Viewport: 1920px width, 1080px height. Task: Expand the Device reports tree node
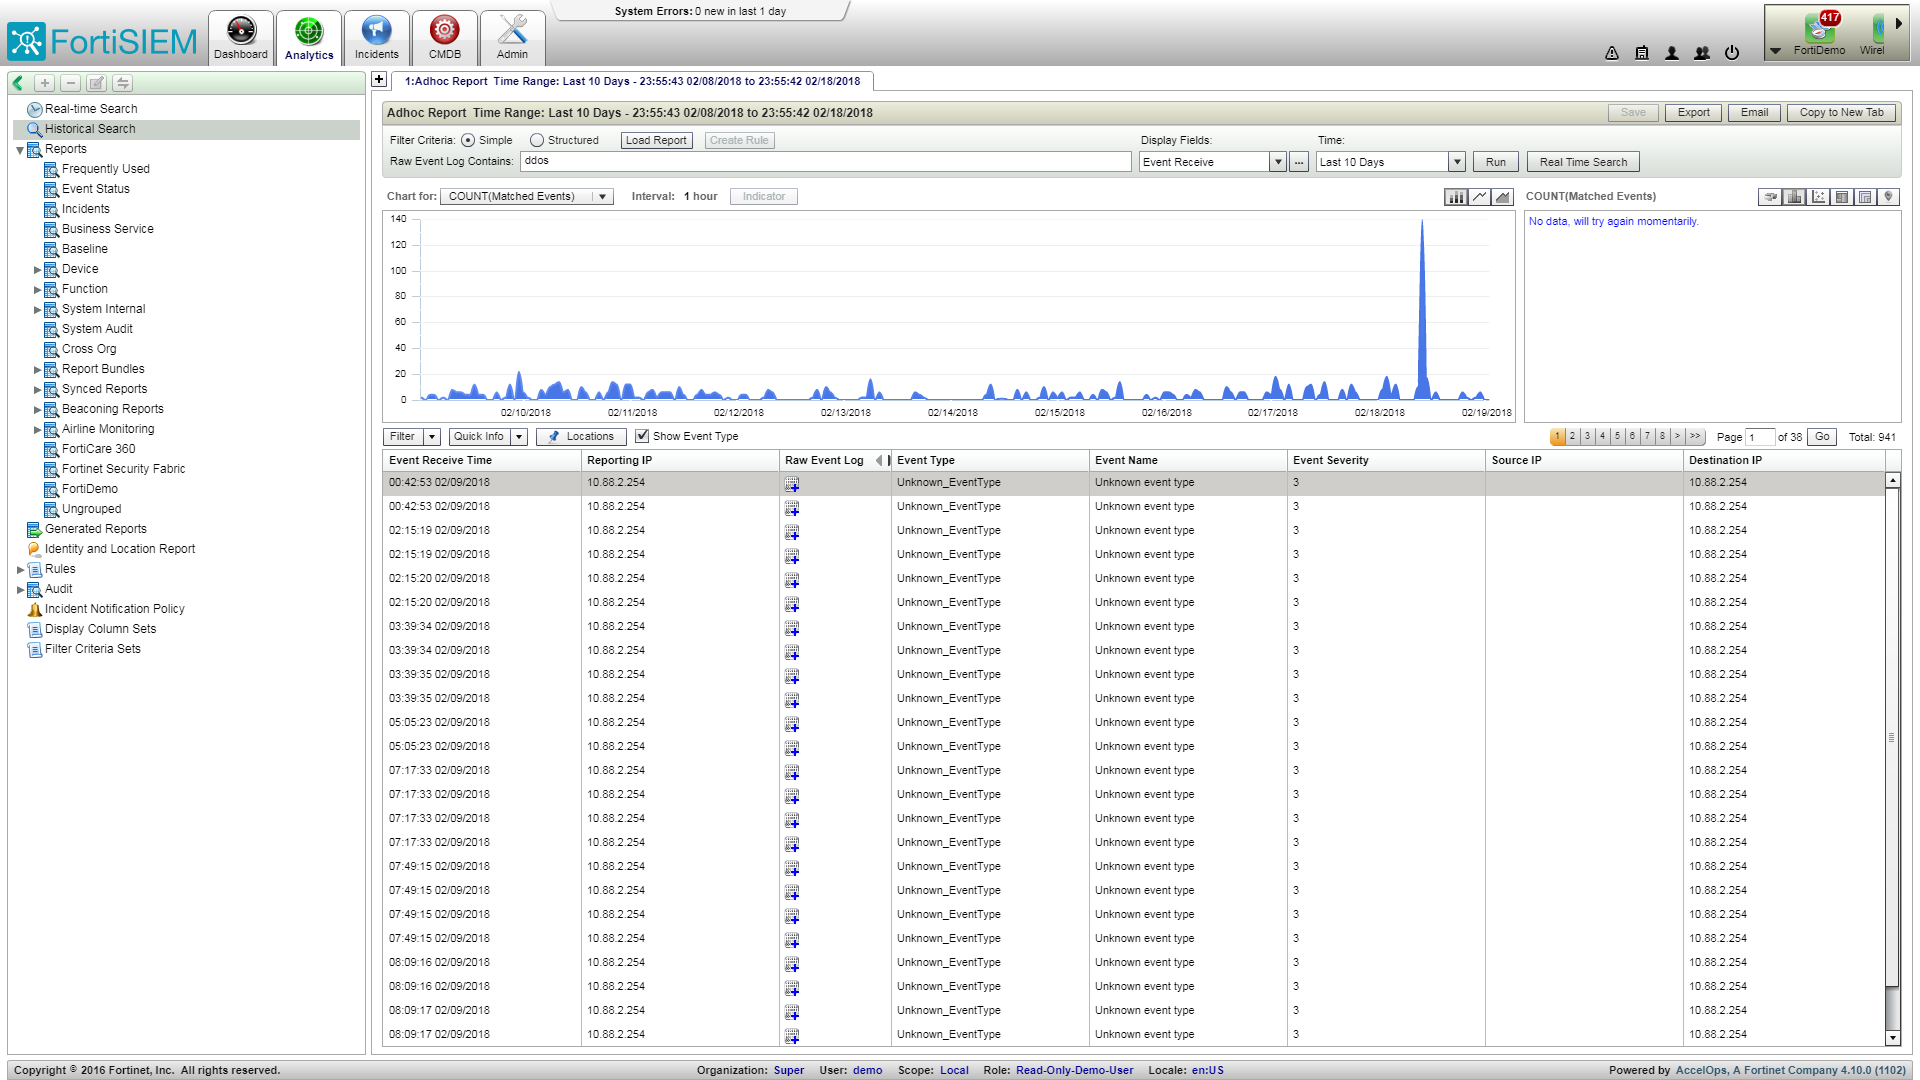point(38,270)
